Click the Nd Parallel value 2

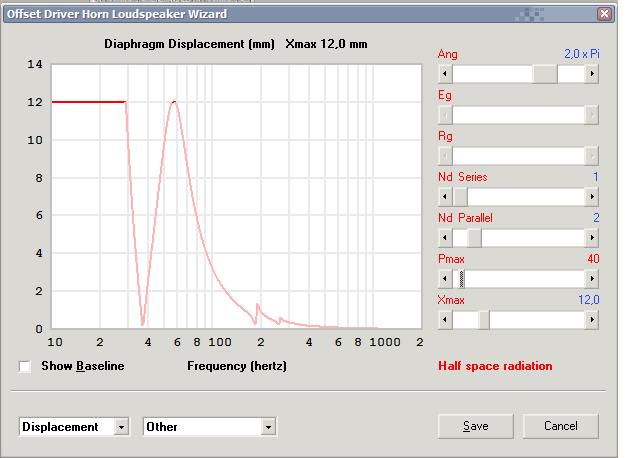click(596, 218)
